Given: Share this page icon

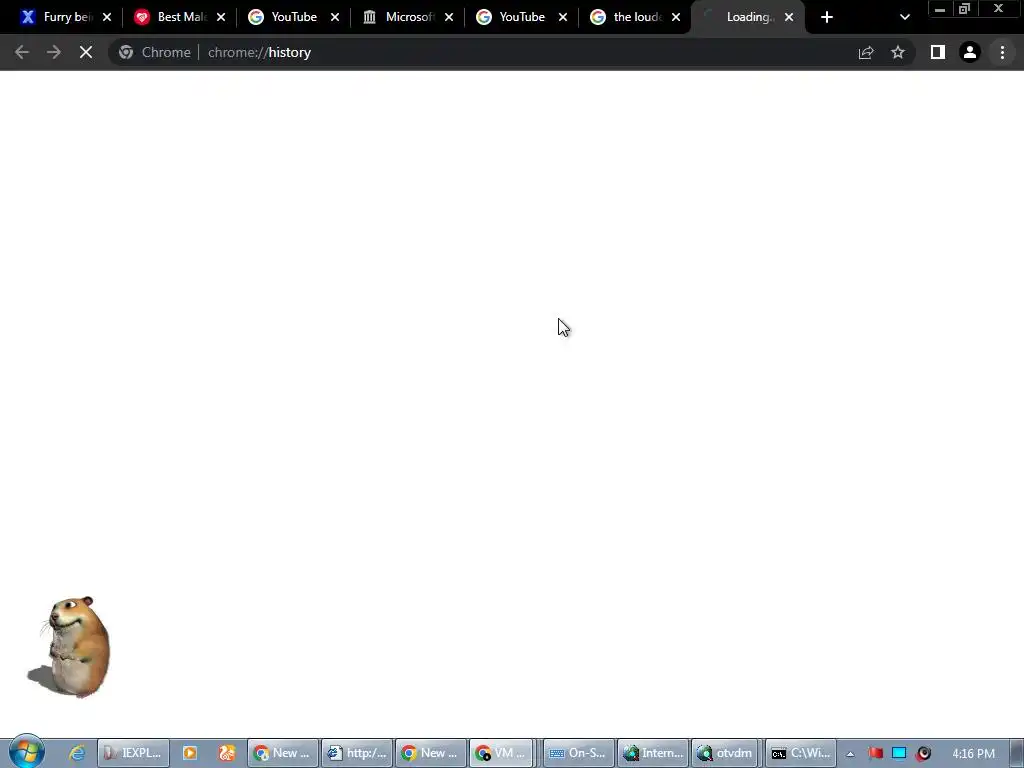Looking at the screenshot, I should pos(866,52).
